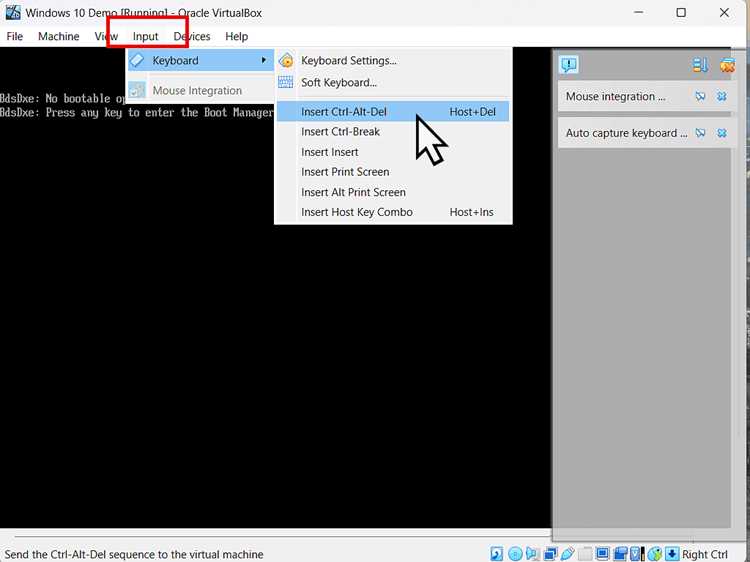
Task: Click the Right Ctrl host key label
Action: point(705,554)
